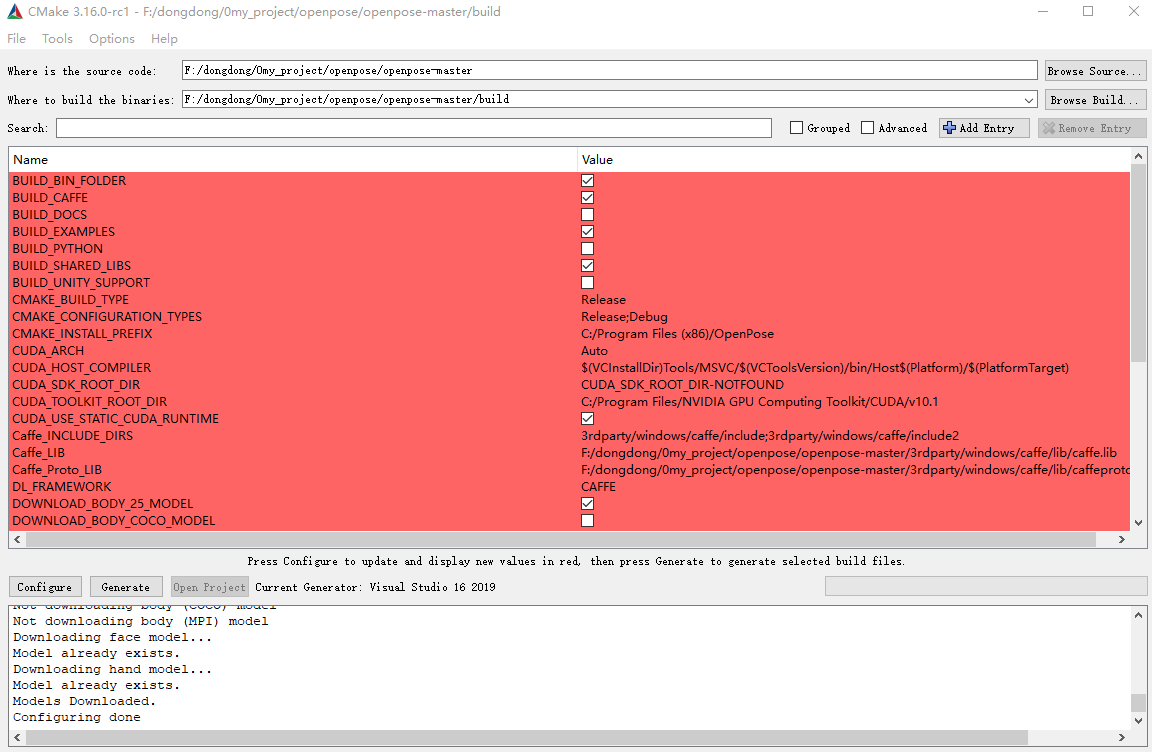Select the Caffe_Proto_LIB entry name
This screenshot has width=1152, height=752.
[x=57, y=469]
